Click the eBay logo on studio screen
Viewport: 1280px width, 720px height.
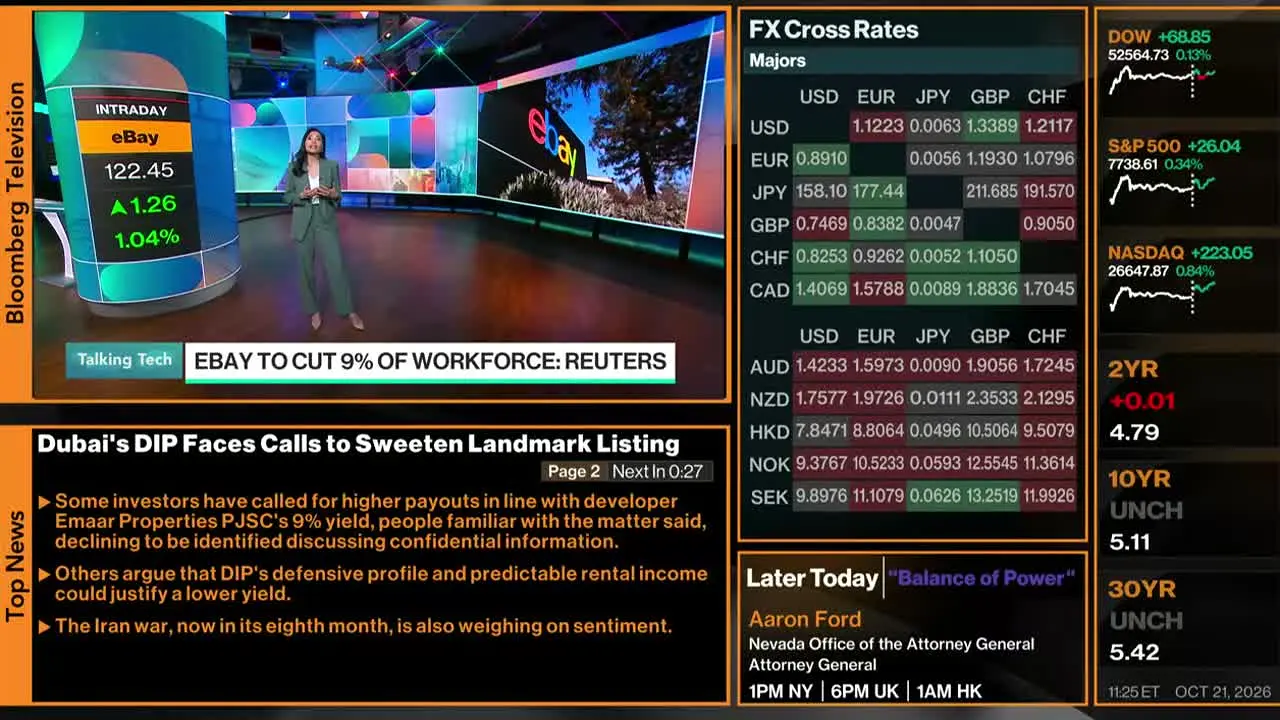(x=553, y=142)
